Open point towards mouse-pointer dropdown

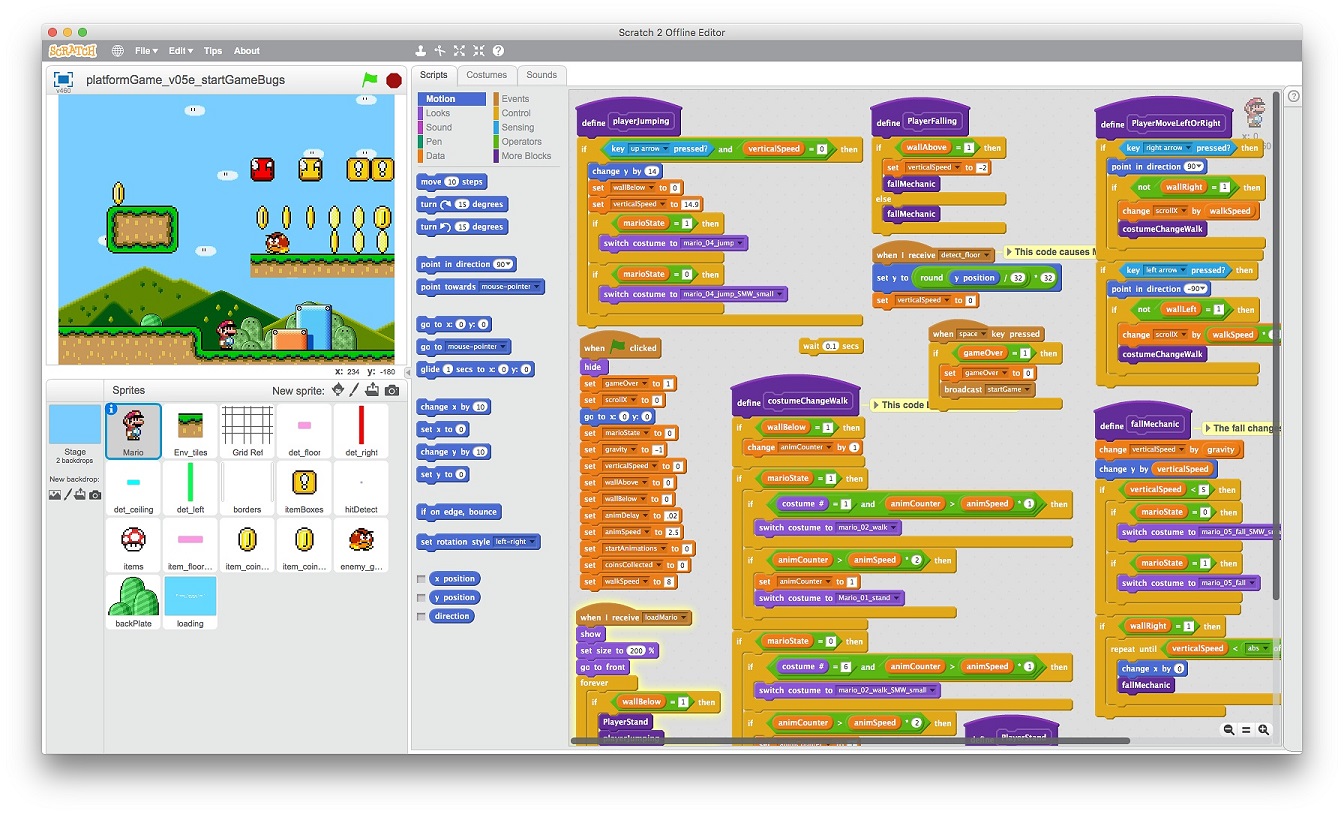(537, 287)
